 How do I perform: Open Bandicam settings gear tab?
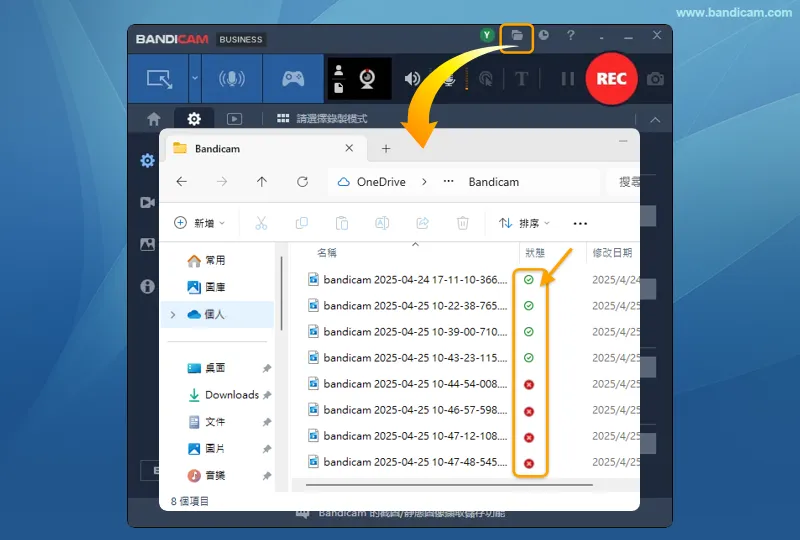(x=194, y=119)
